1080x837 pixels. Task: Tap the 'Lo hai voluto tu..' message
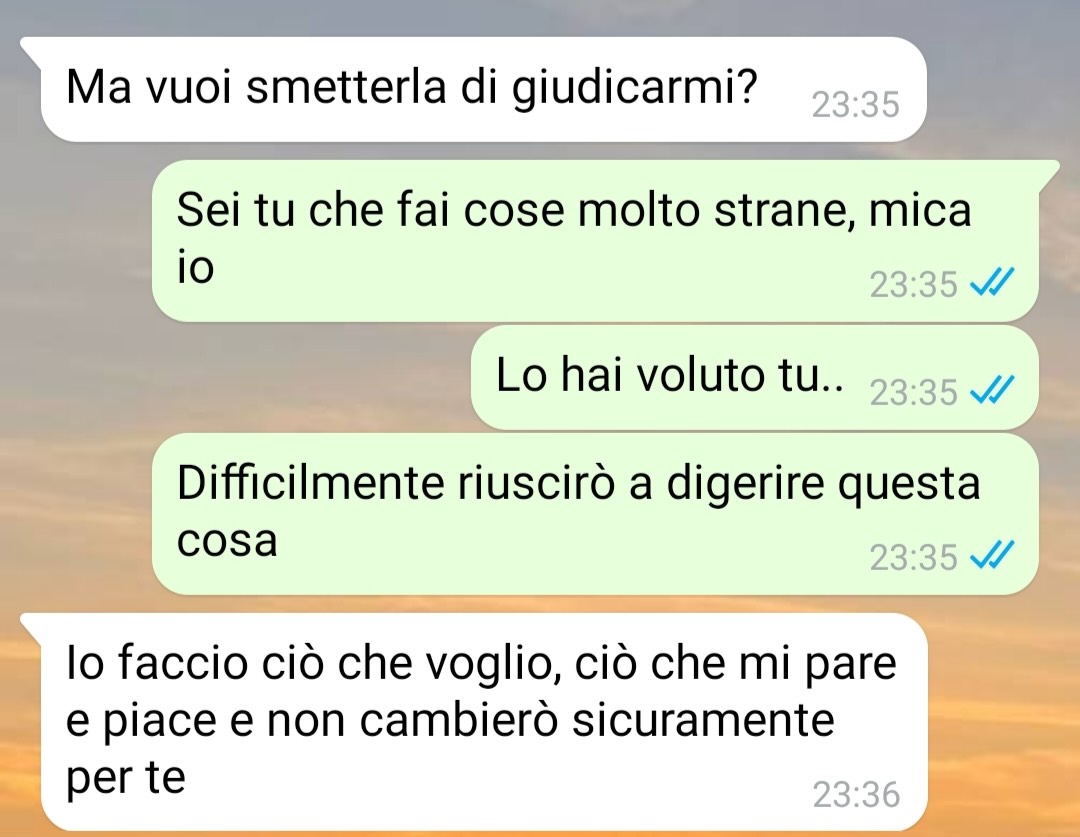[754, 378]
